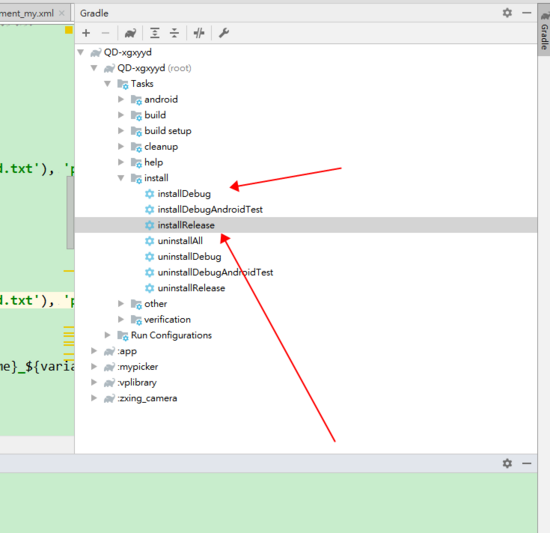Expand the :app module
This screenshot has height=533, width=550.
click(x=94, y=351)
